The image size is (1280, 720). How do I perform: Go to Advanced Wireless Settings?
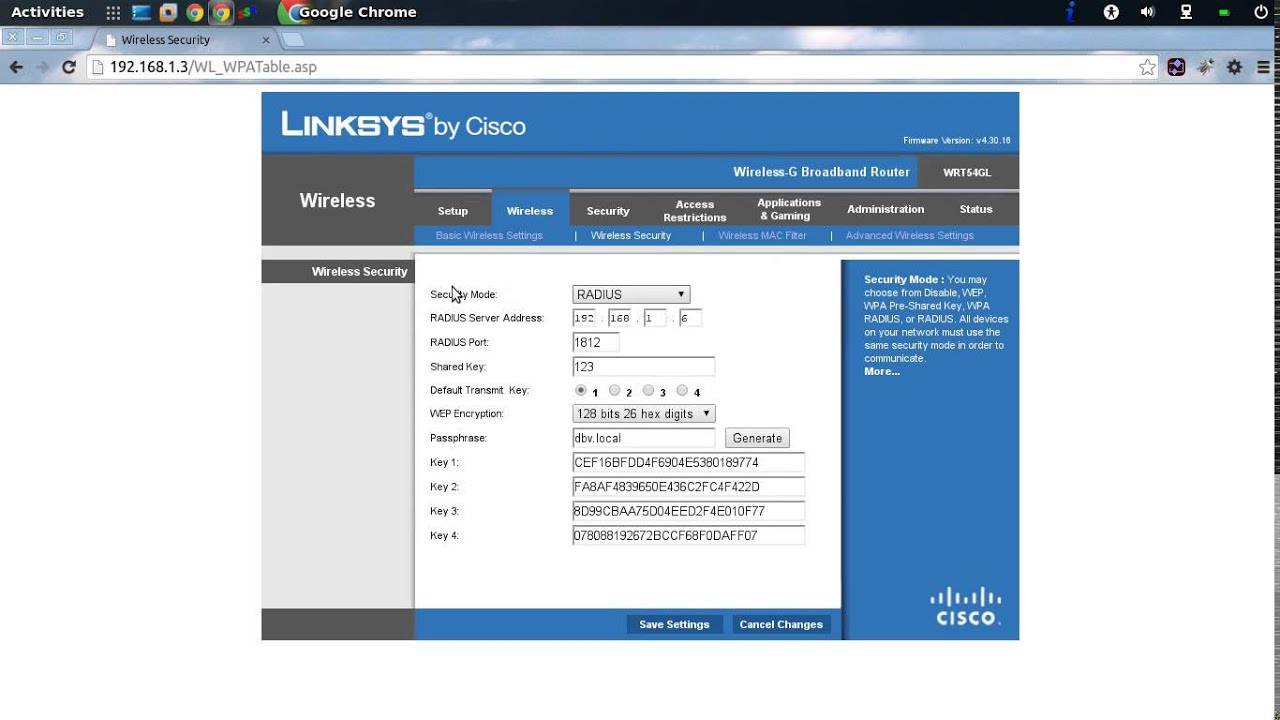[x=910, y=236]
